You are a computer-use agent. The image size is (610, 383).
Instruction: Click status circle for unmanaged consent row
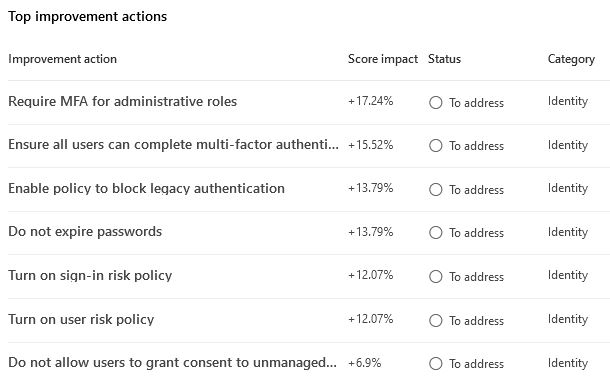(x=435, y=364)
